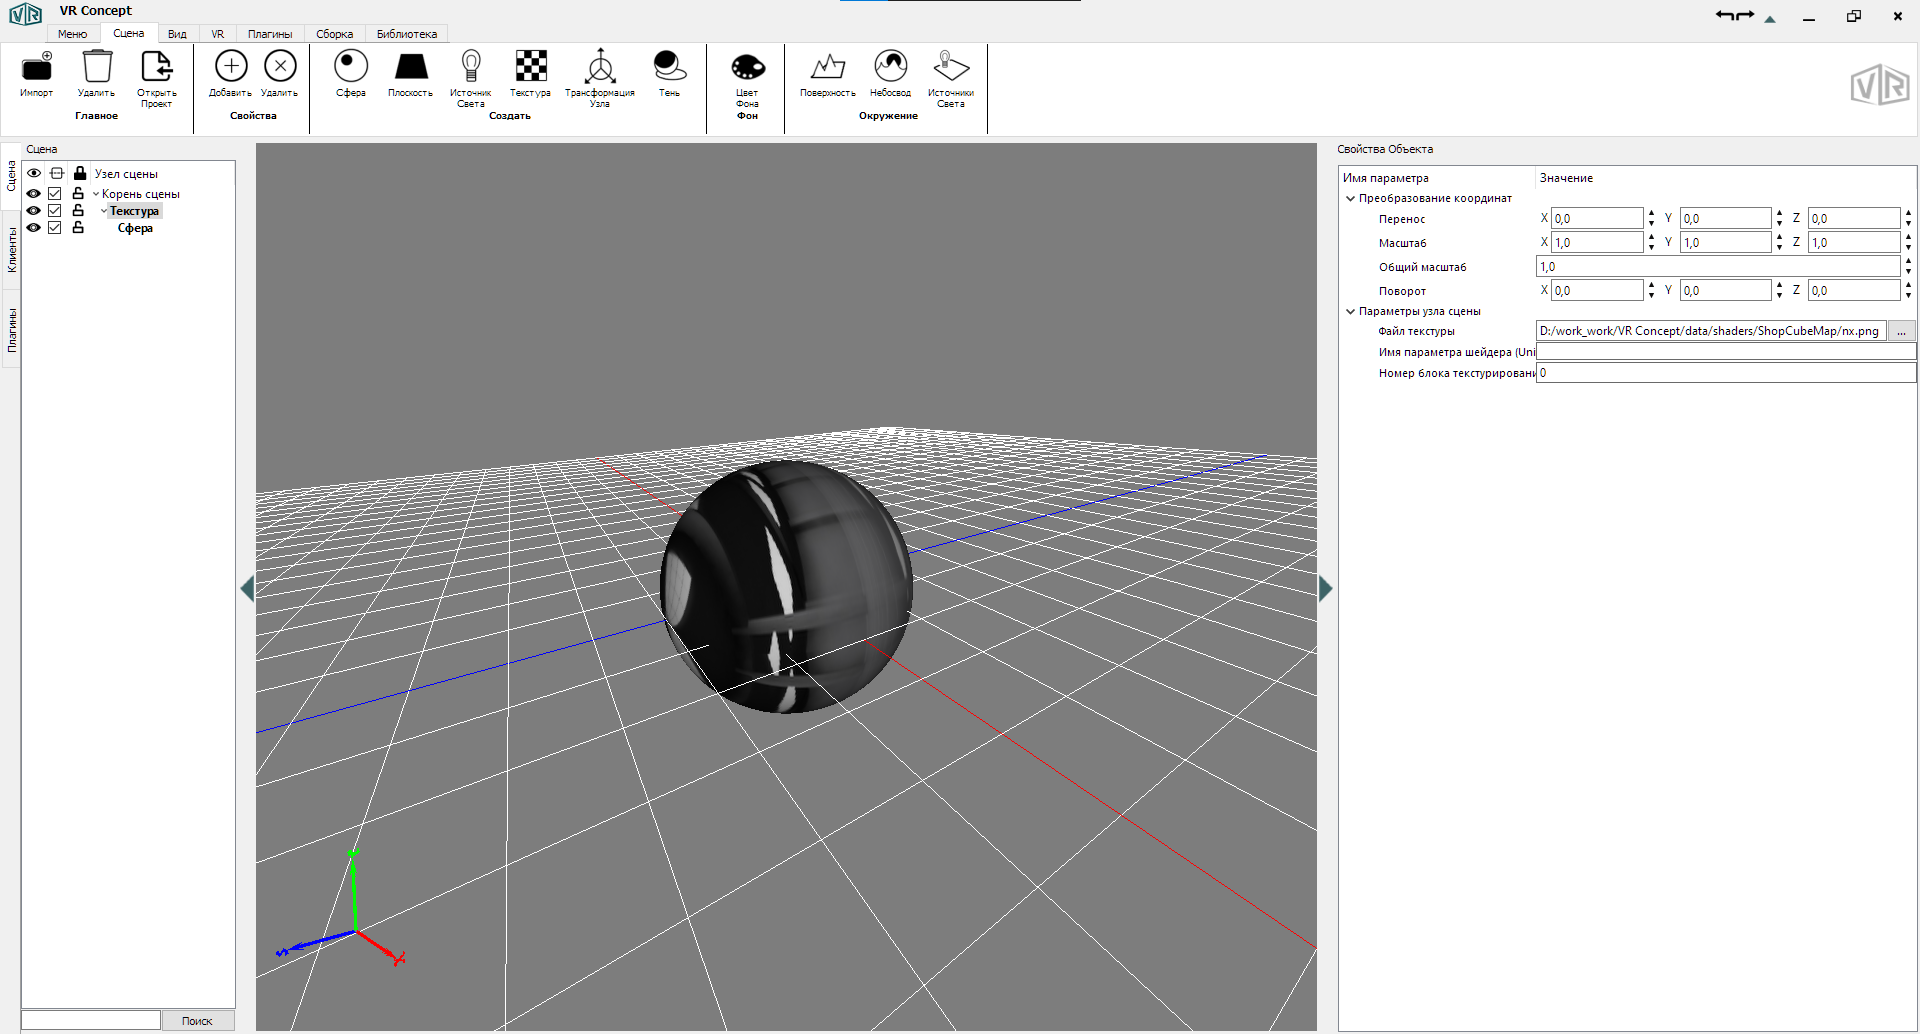Hide the Сфера node with its eye
The width and height of the screenshot is (1920, 1034).
pyautogui.click(x=34, y=227)
